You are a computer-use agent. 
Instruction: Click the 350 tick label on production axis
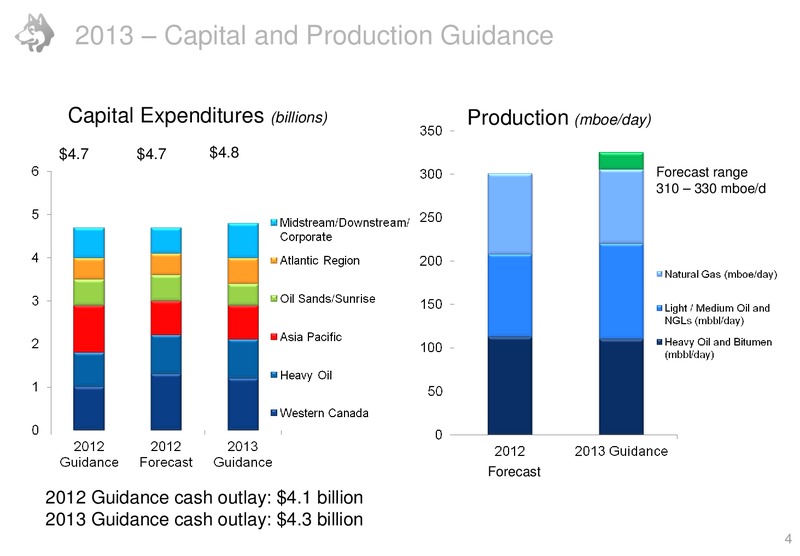431,131
